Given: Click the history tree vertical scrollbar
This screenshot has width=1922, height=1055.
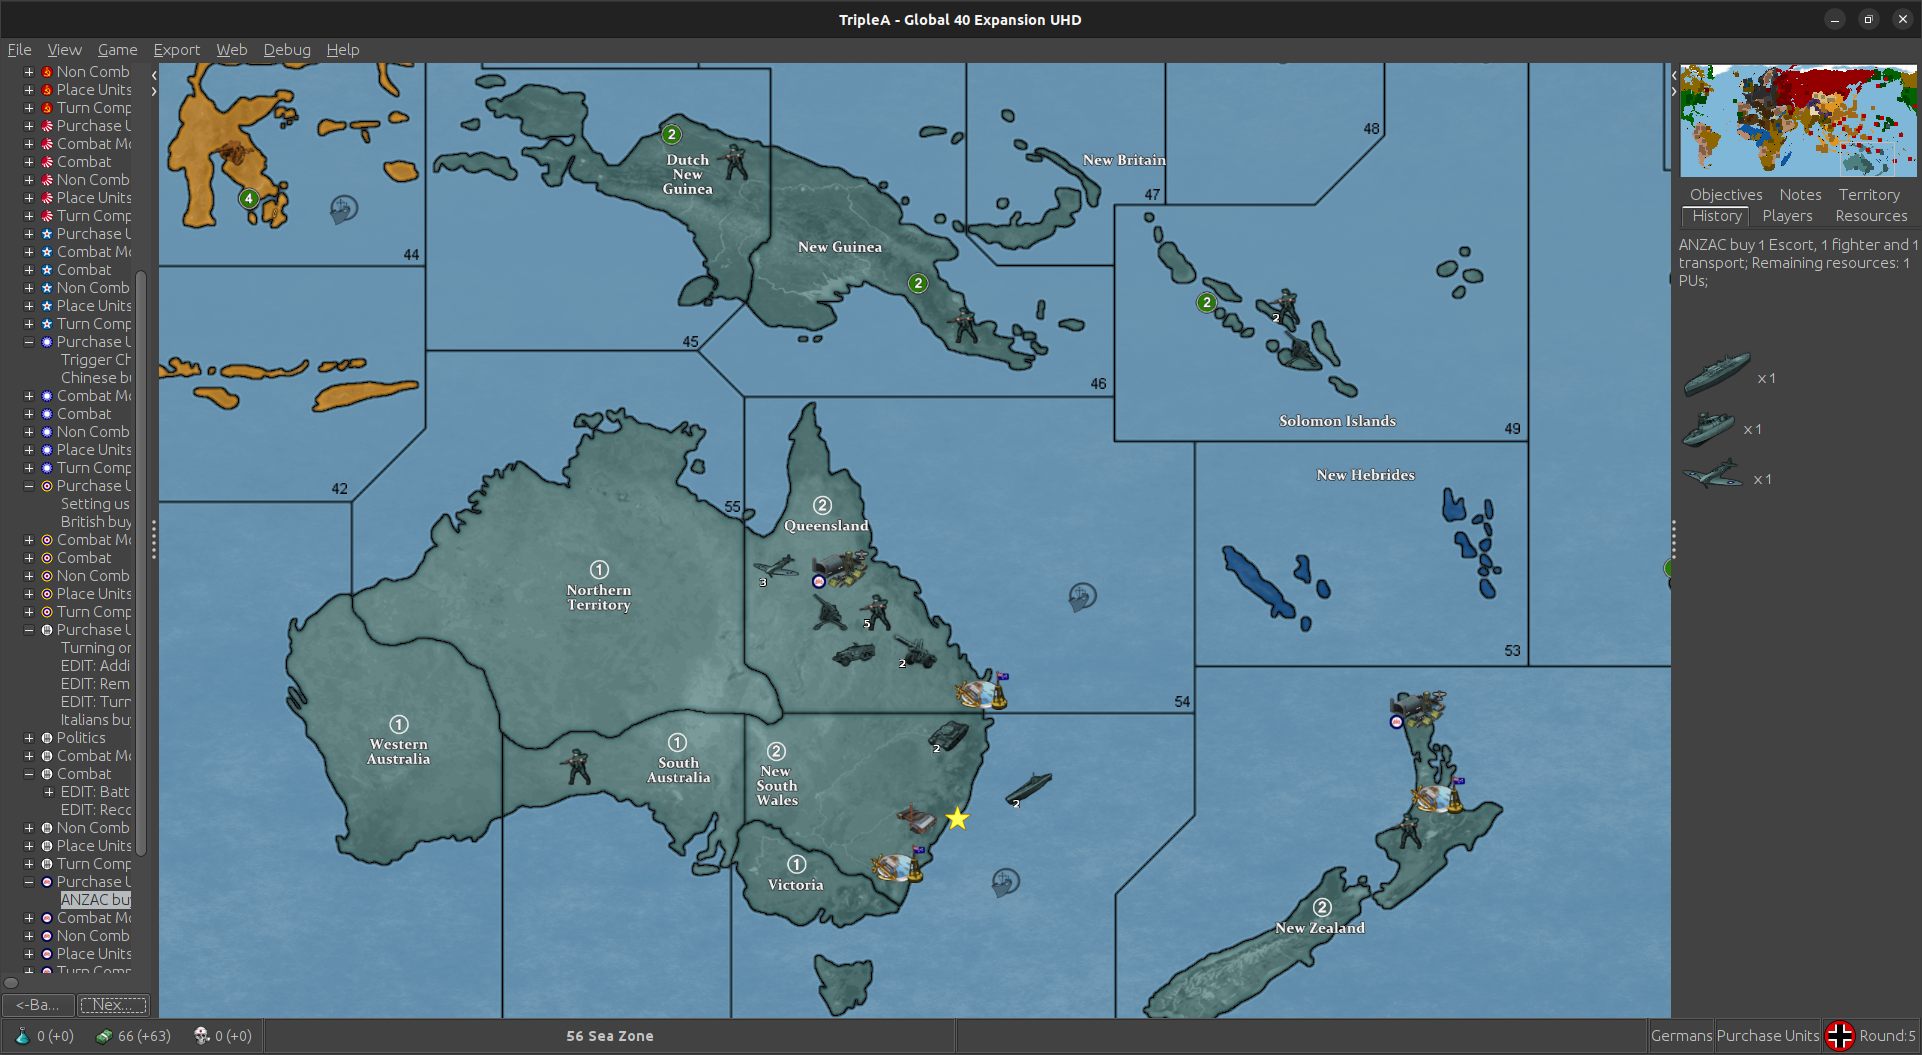Looking at the screenshot, I should click(141, 562).
